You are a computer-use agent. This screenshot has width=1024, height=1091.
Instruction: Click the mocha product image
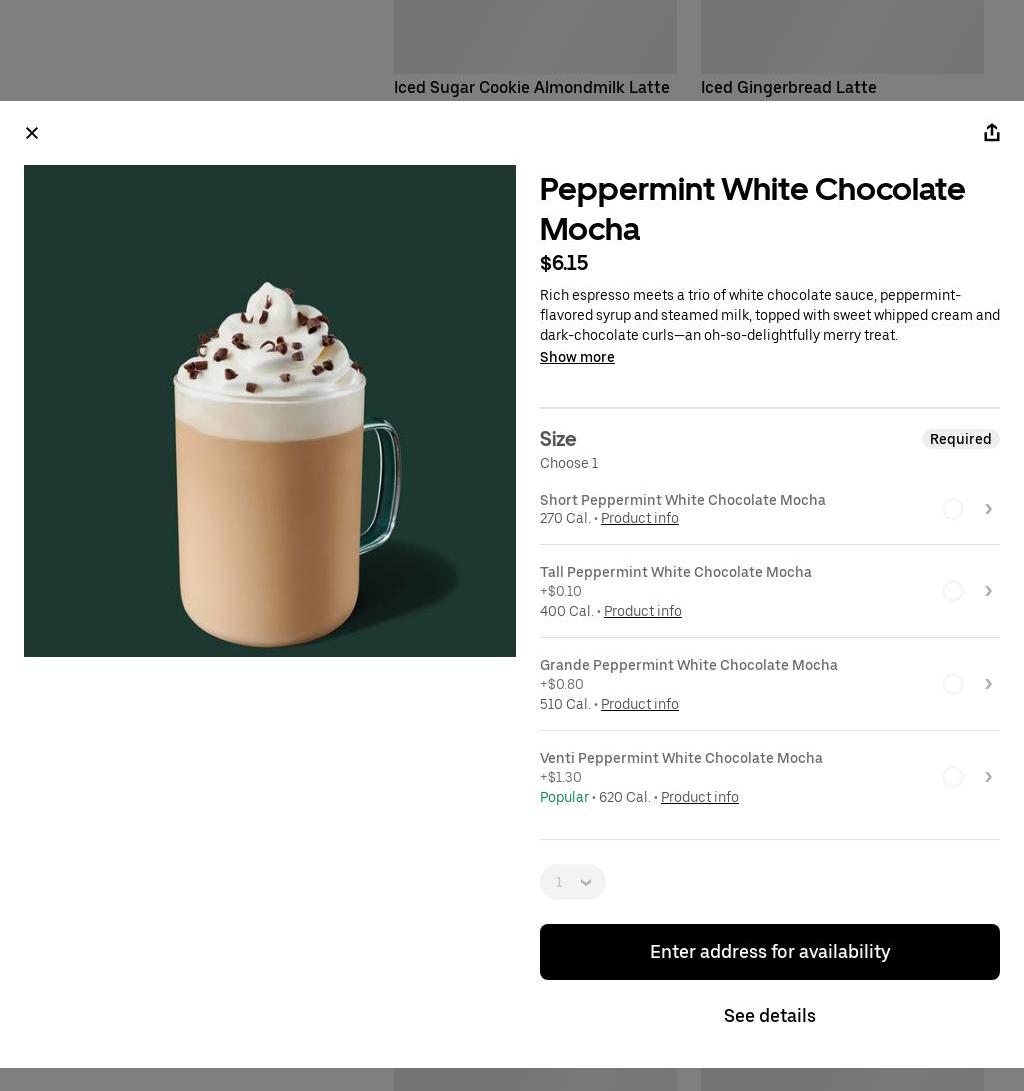coord(270,411)
